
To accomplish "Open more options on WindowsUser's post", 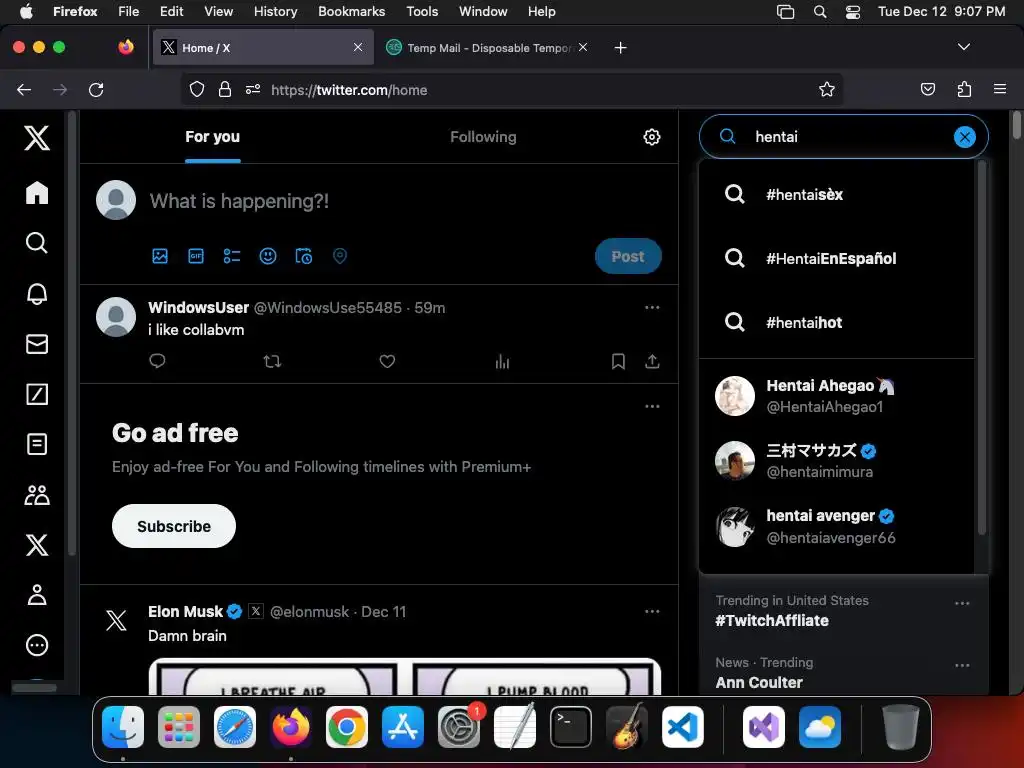I will [652, 307].
